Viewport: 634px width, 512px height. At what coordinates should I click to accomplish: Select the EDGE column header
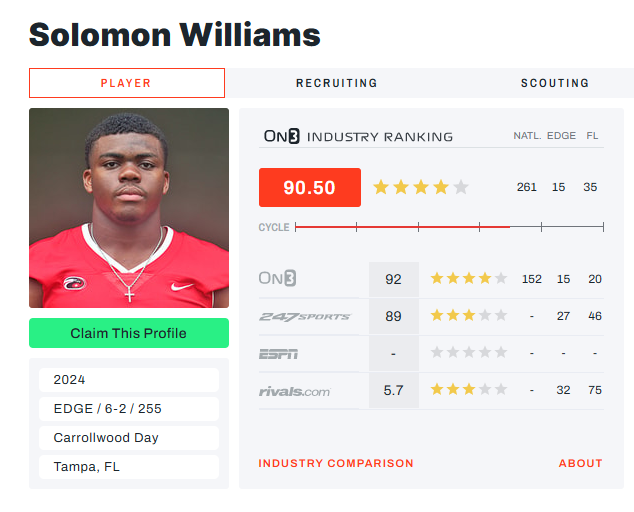point(561,136)
